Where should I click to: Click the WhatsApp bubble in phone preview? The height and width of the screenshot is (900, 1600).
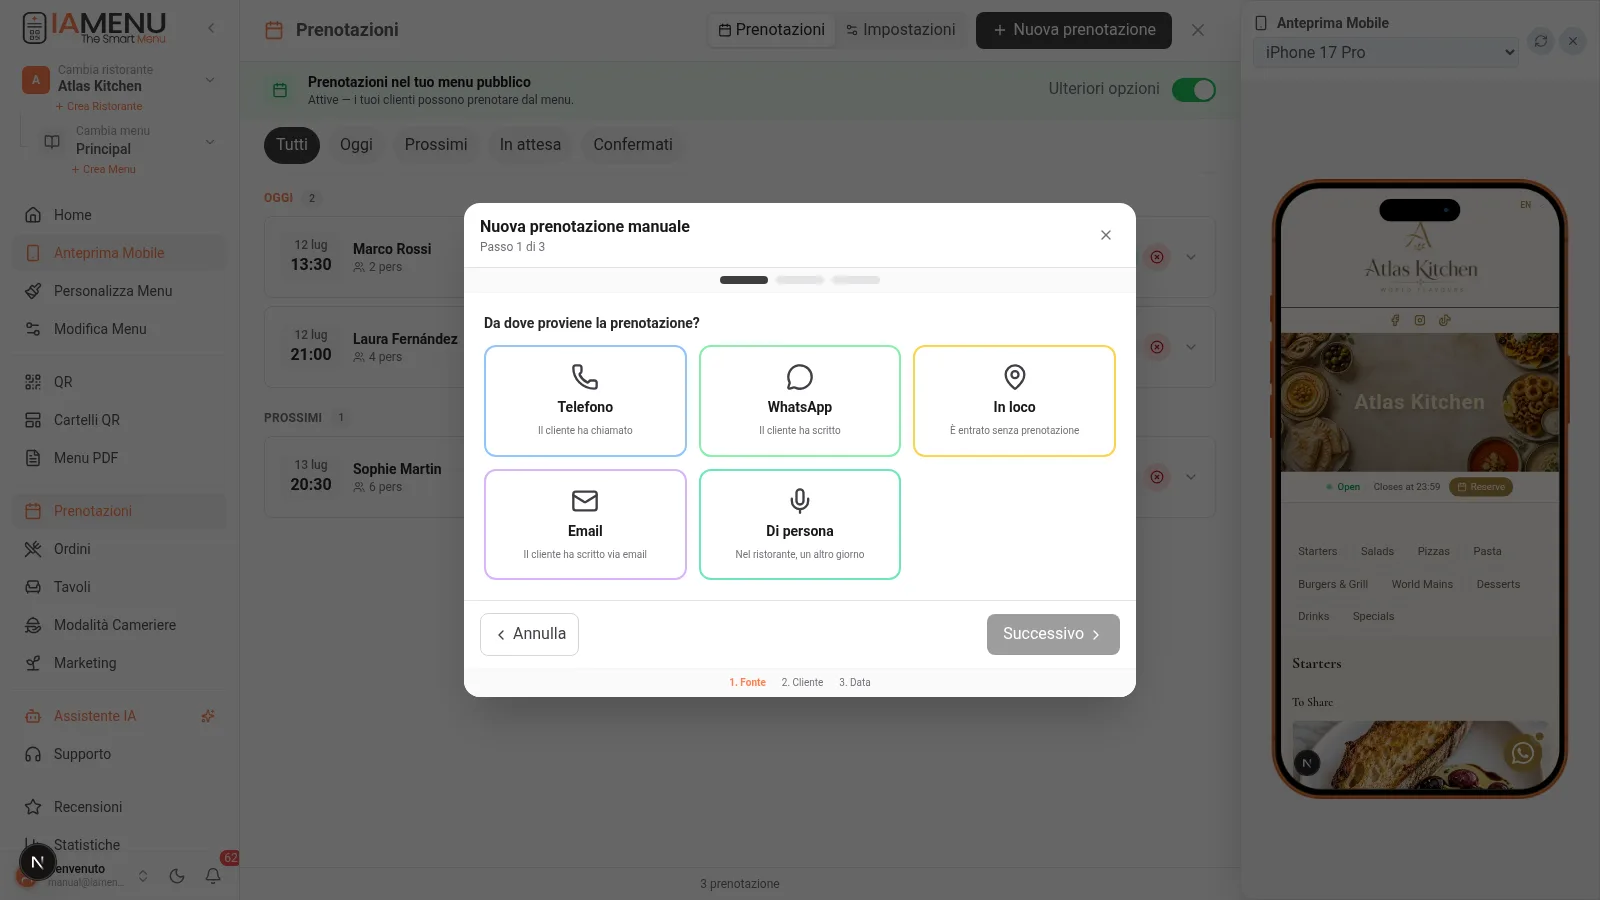[1522, 753]
